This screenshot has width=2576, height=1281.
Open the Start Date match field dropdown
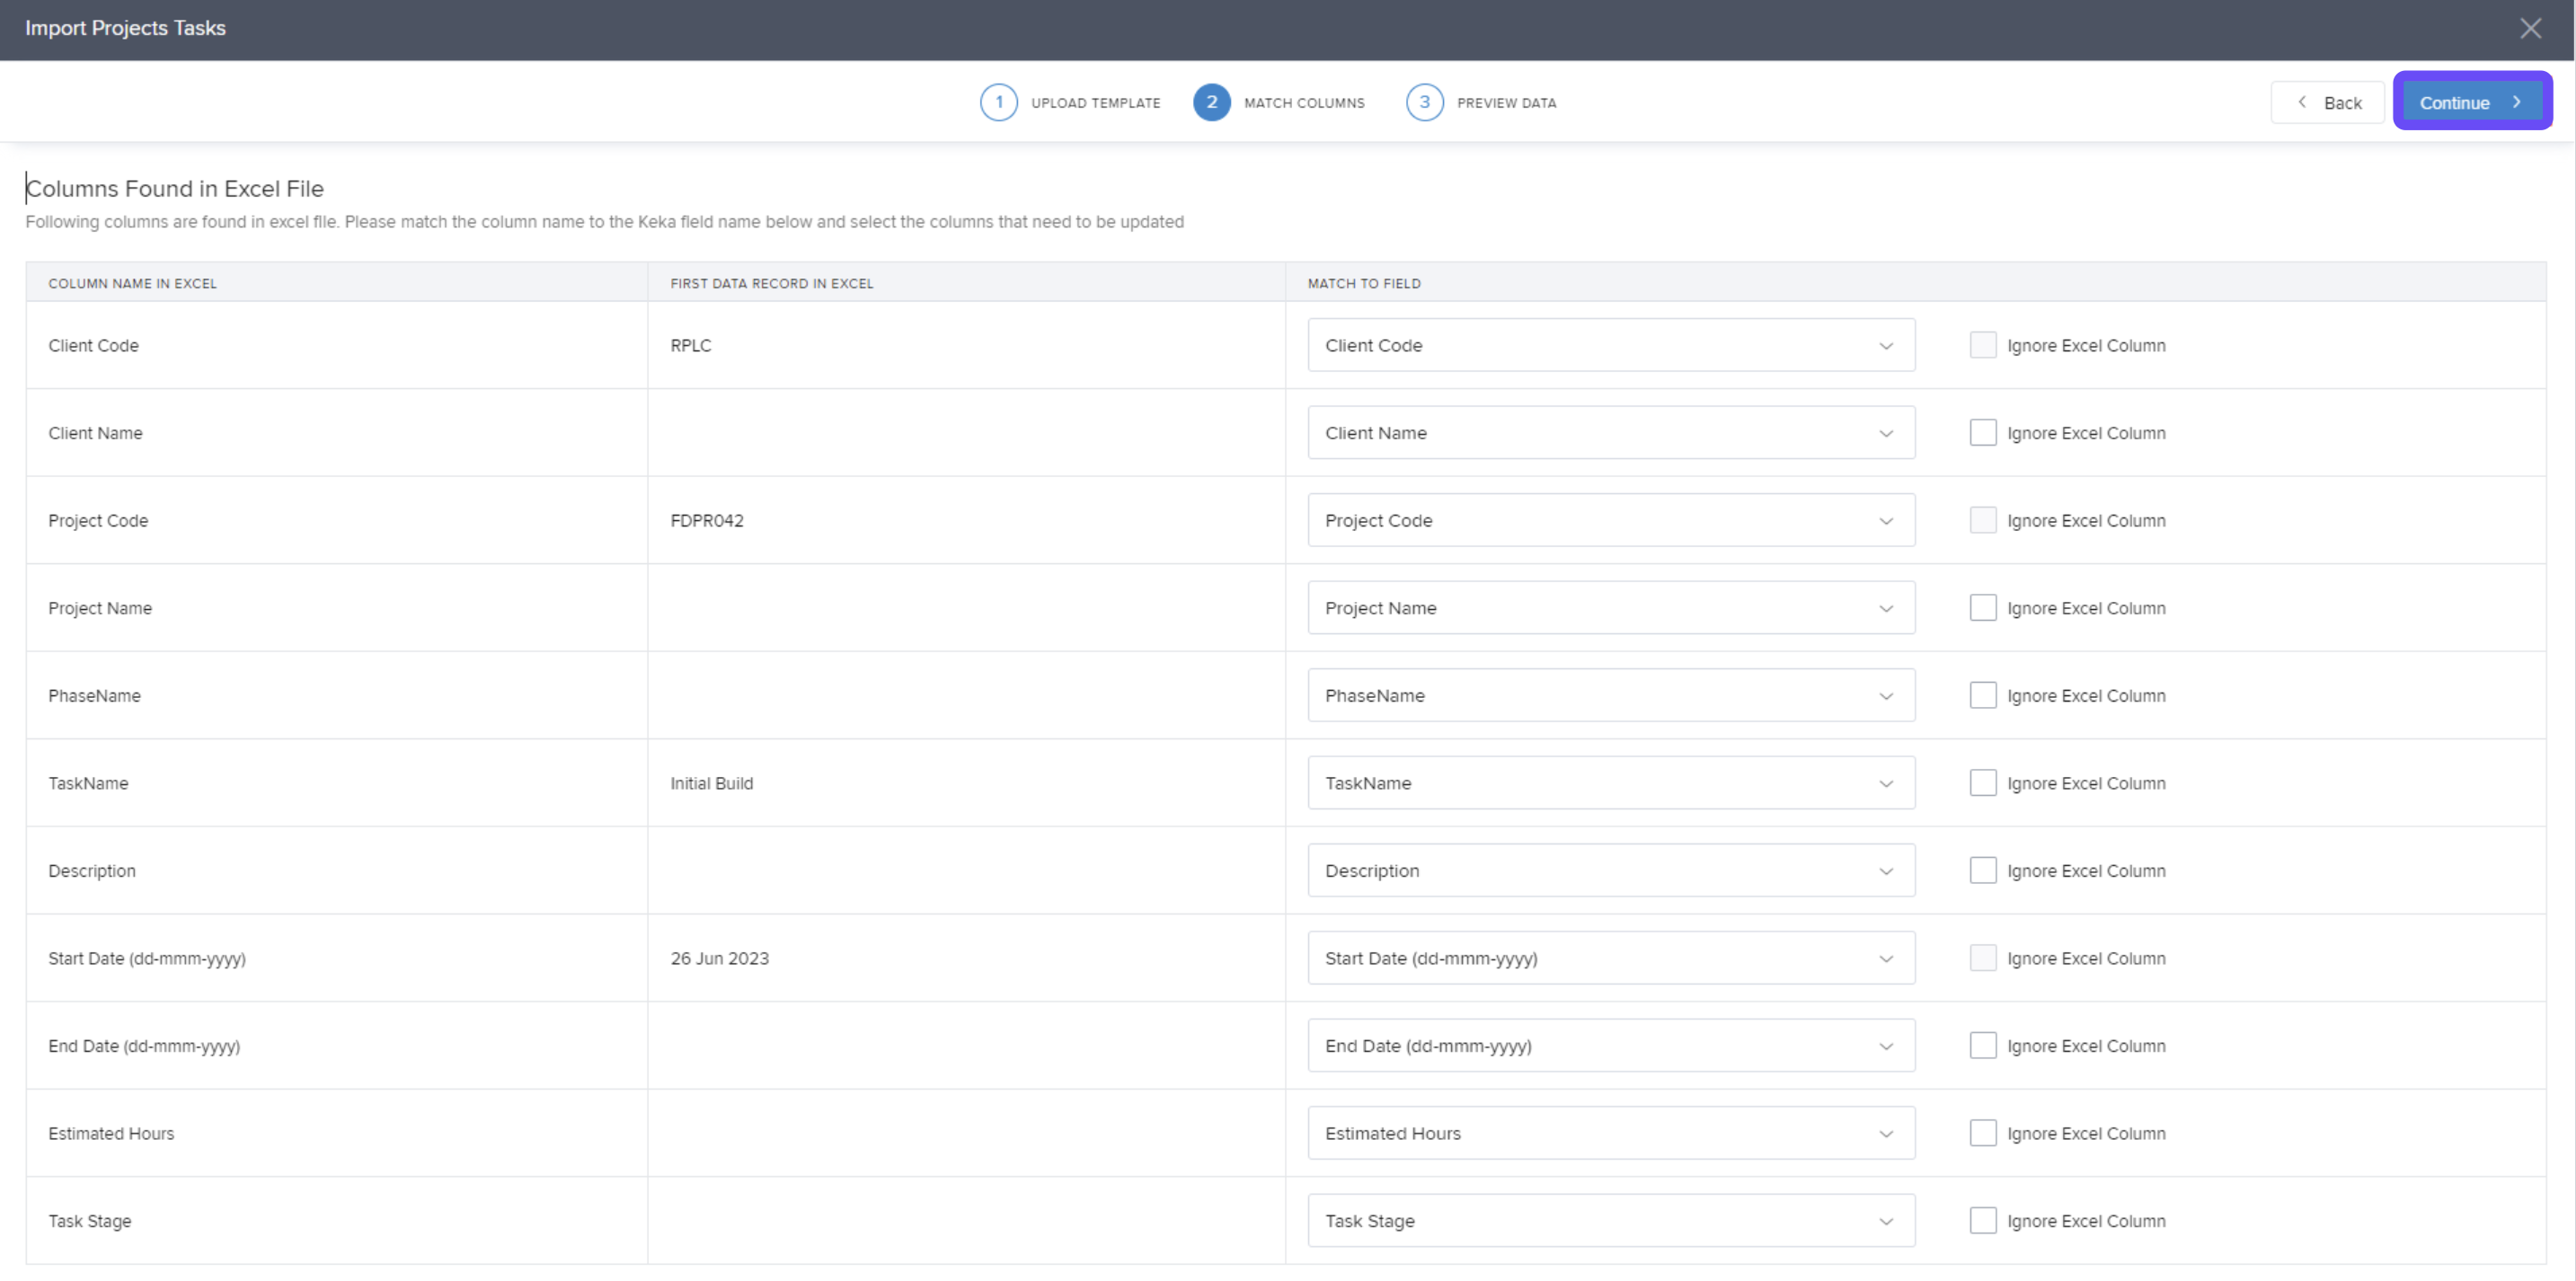[x=1610, y=958]
